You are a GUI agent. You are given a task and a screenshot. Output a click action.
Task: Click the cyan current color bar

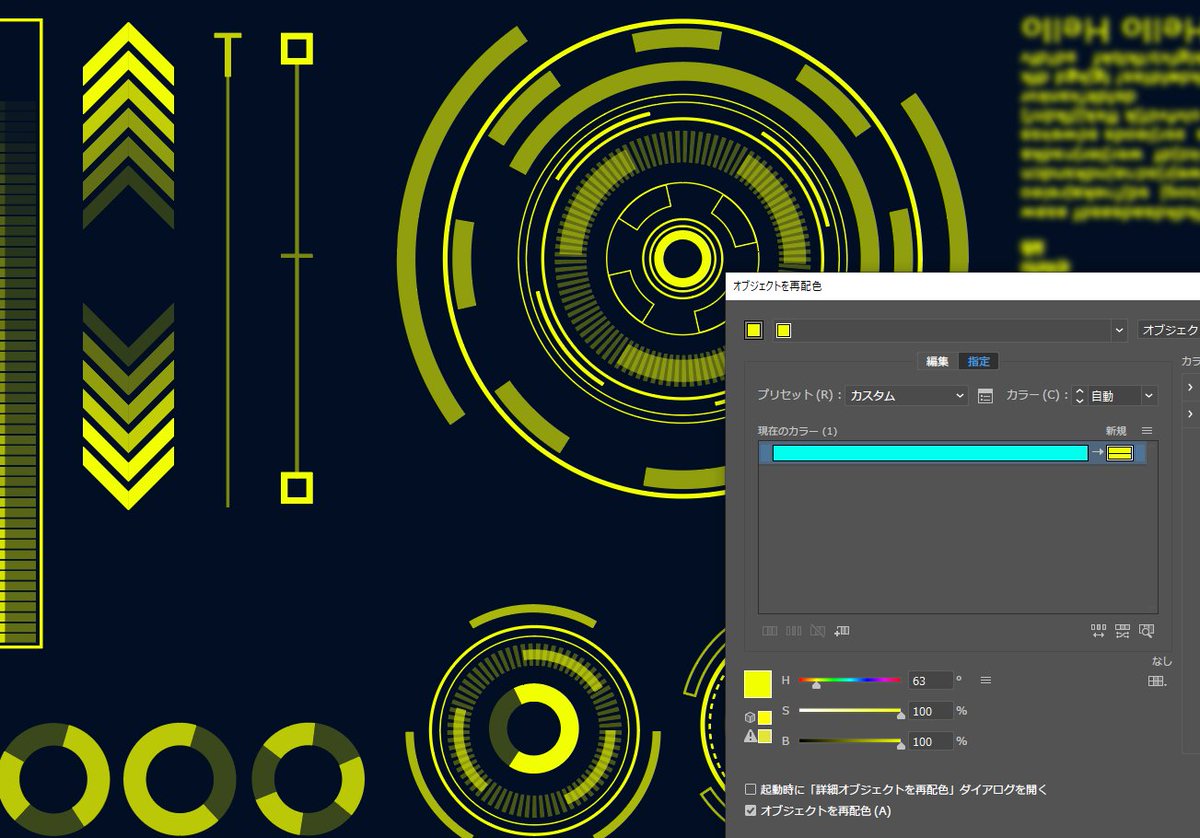point(930,453)
